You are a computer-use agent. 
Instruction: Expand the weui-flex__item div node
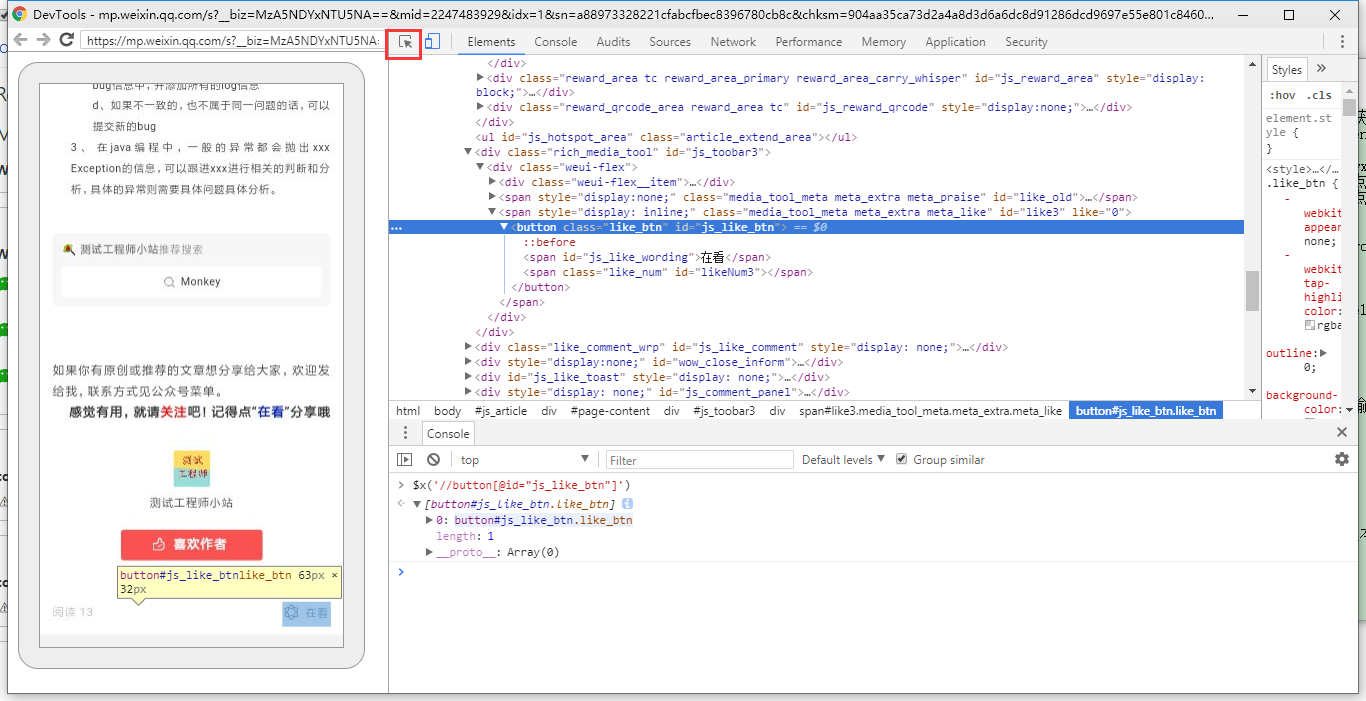(493, 183)
